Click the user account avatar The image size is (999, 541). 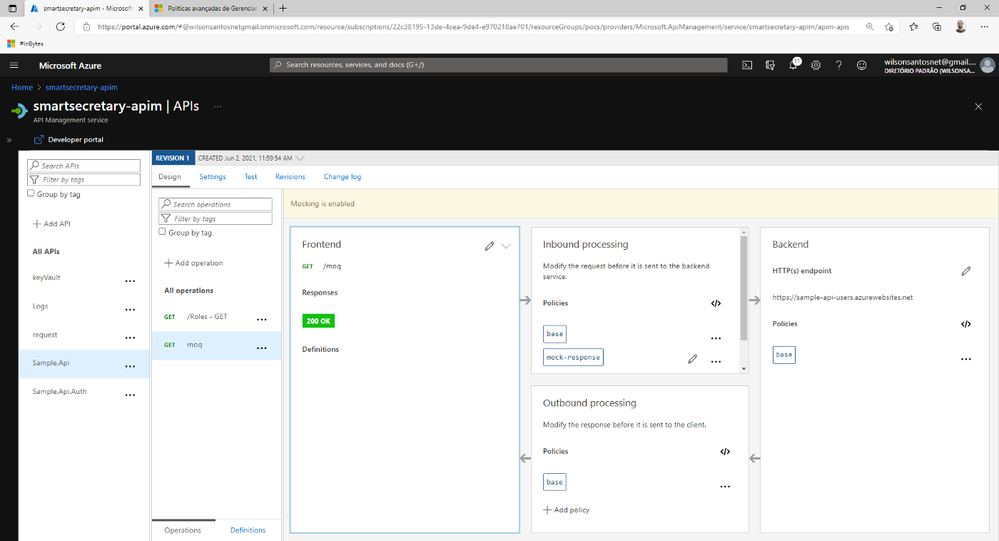coord(988,65)
